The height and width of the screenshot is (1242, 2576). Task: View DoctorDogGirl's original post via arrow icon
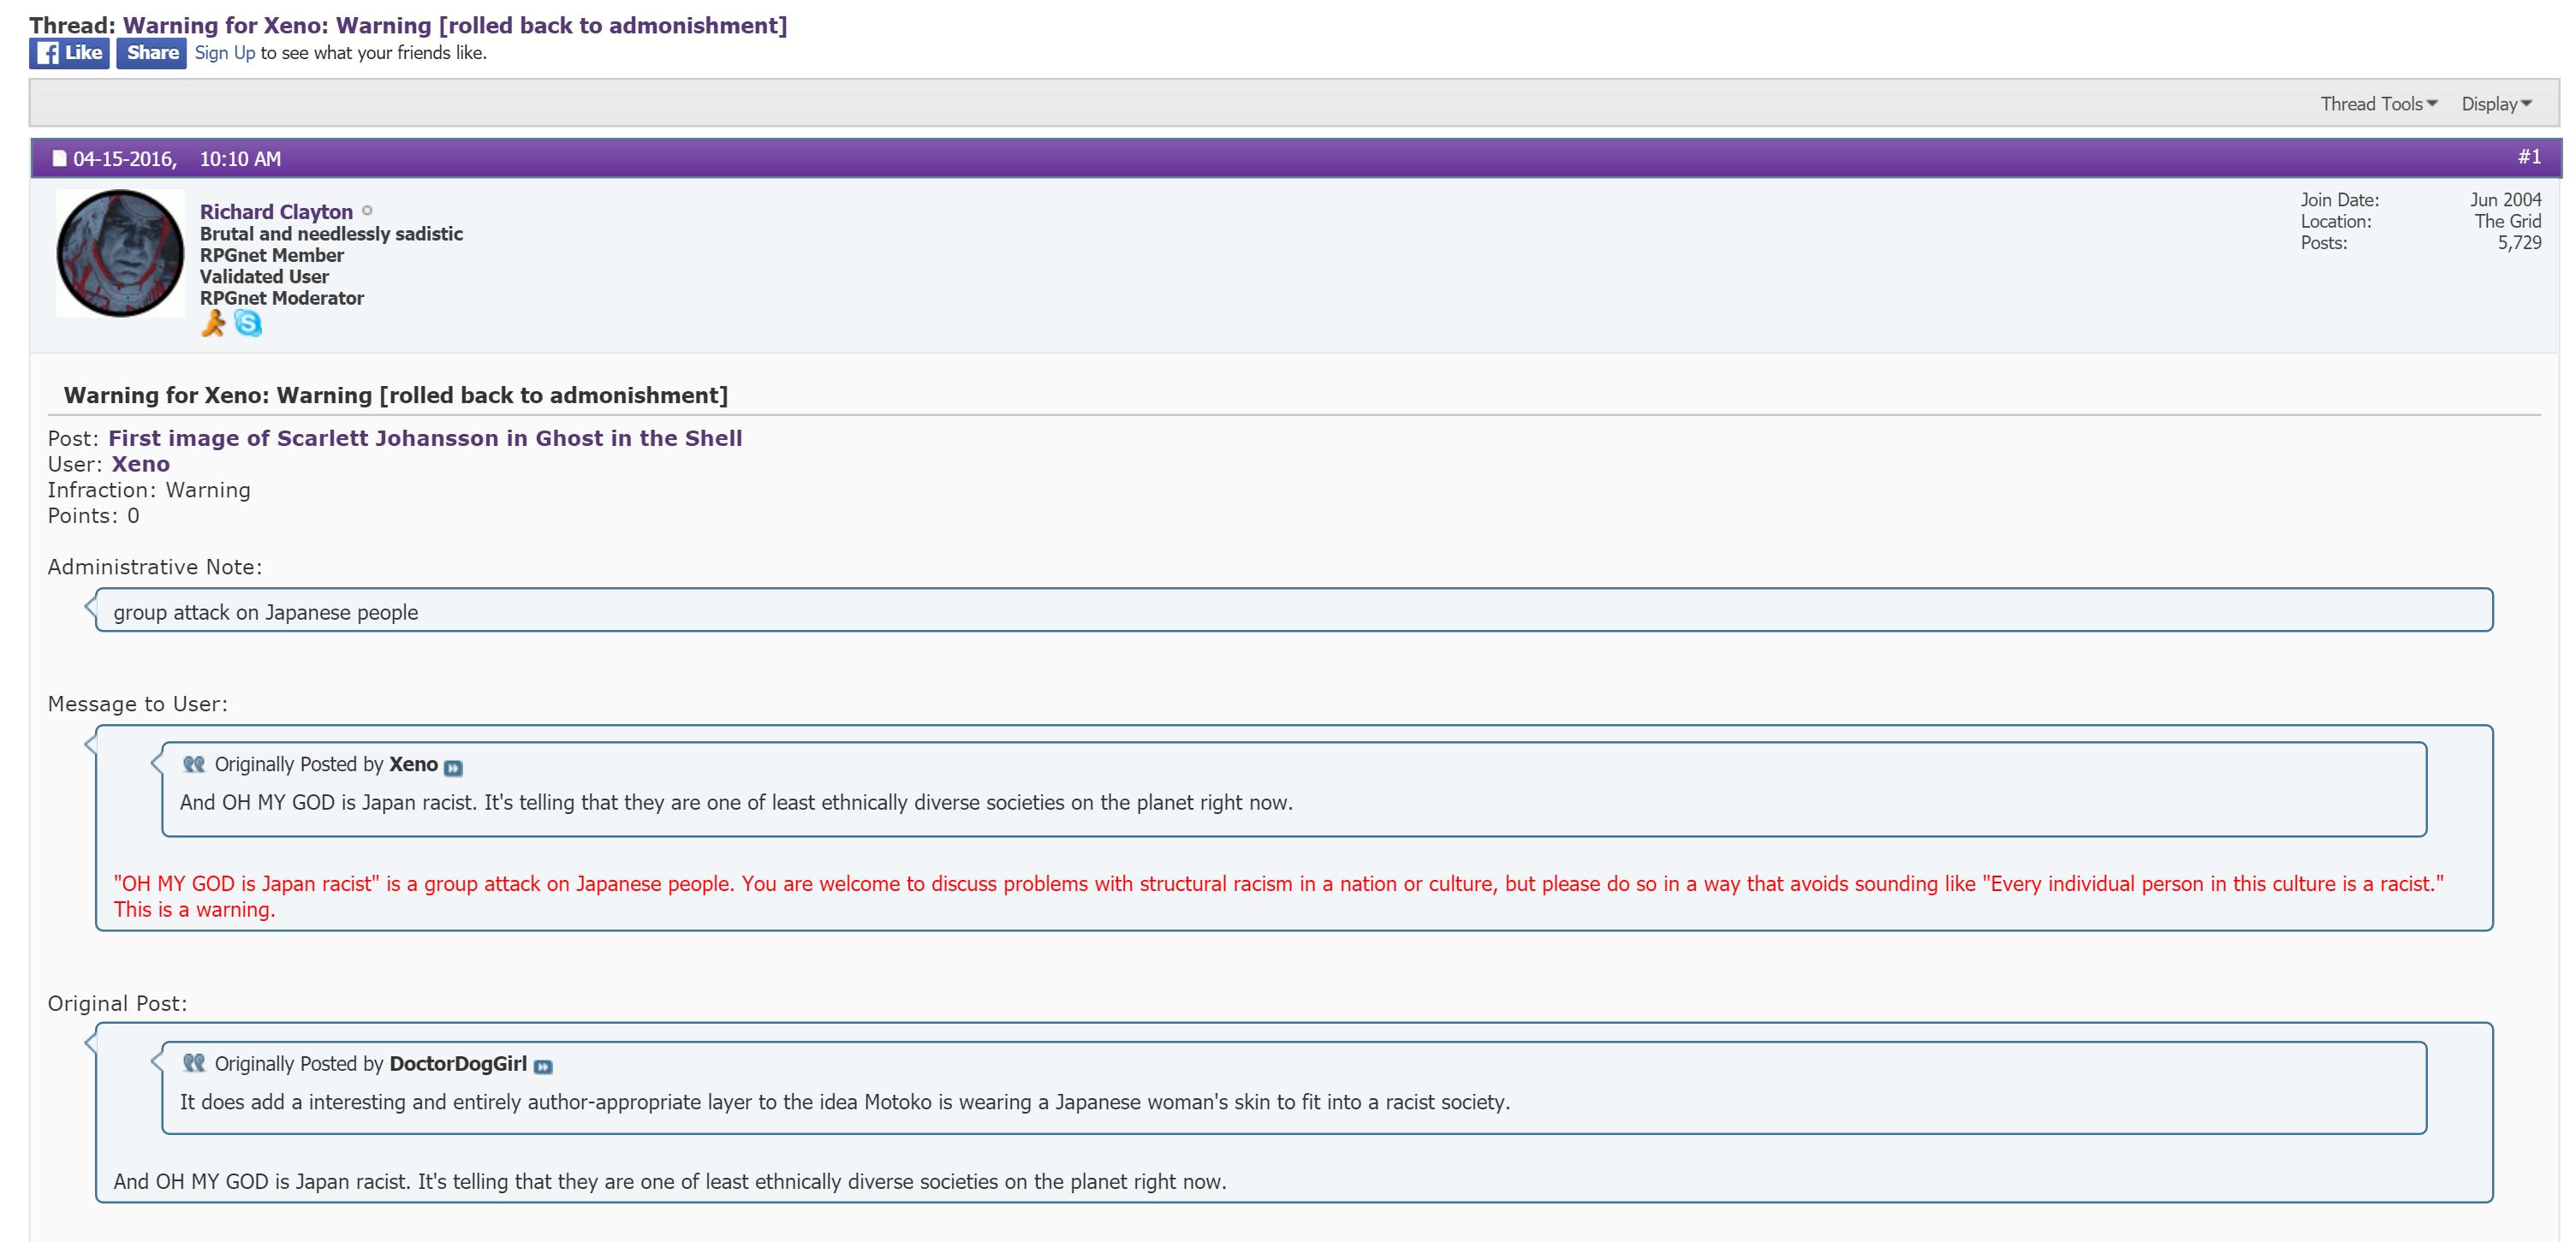pyautogui.click(x=543, y=1067)
